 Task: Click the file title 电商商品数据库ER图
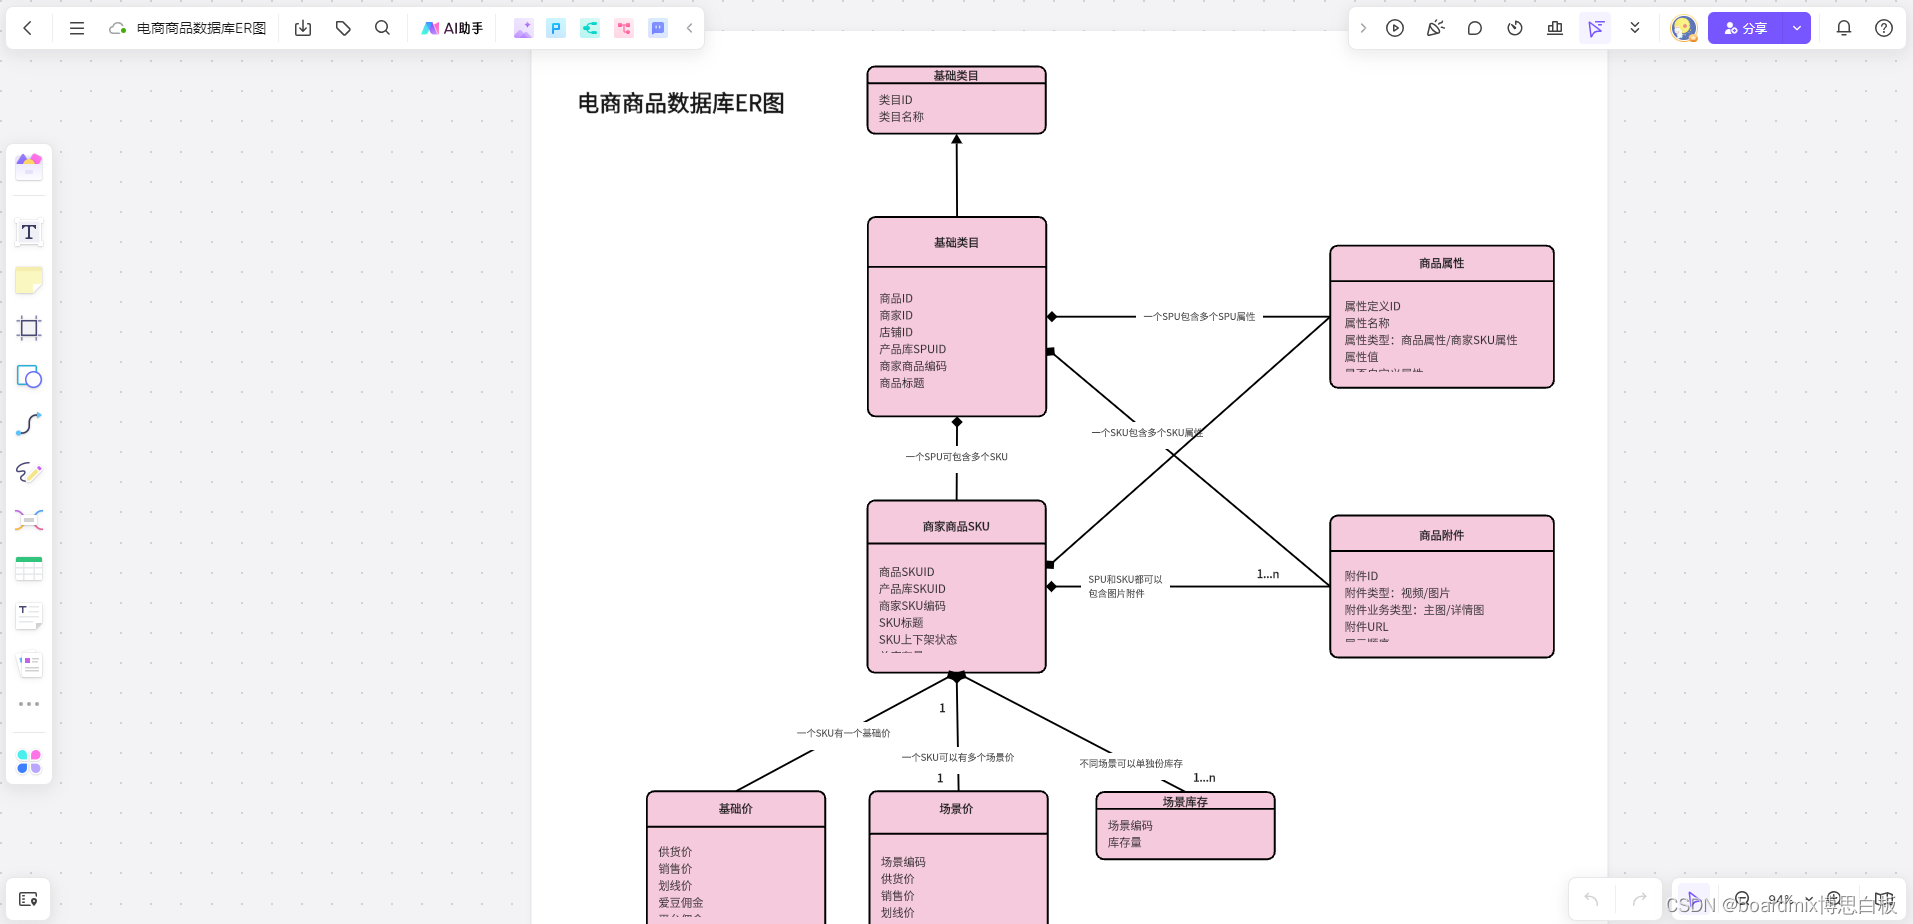point(201,28)
